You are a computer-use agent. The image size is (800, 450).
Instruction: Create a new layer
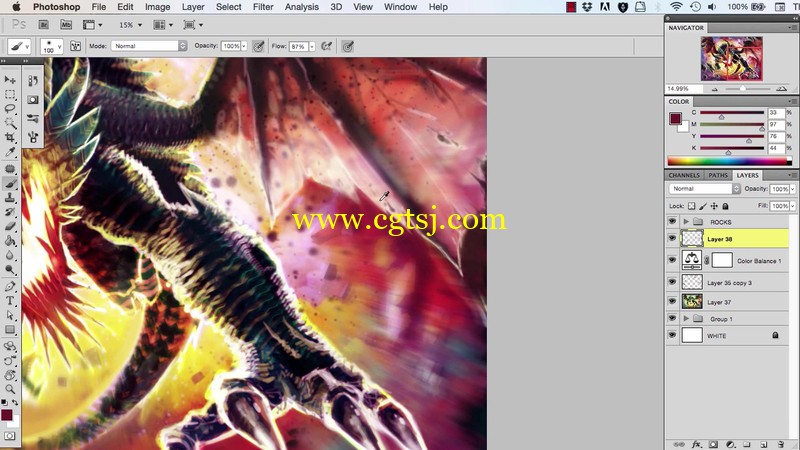click(764, 444)
